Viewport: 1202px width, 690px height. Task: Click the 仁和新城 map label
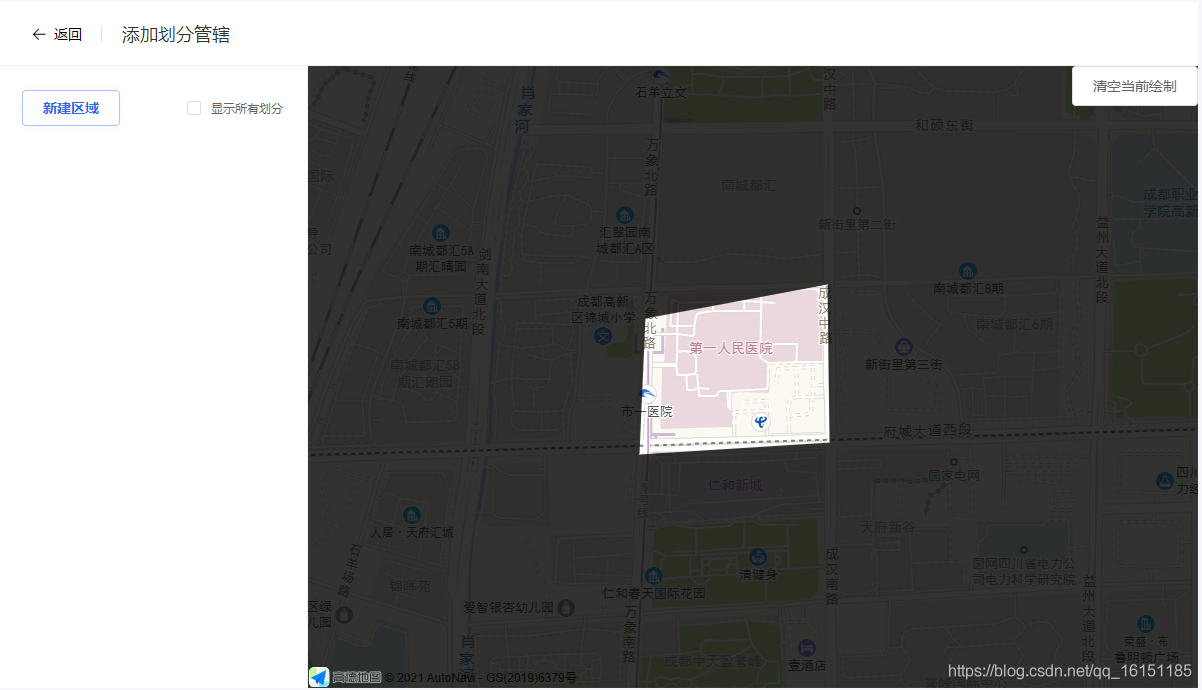click(x=735, y=485)
